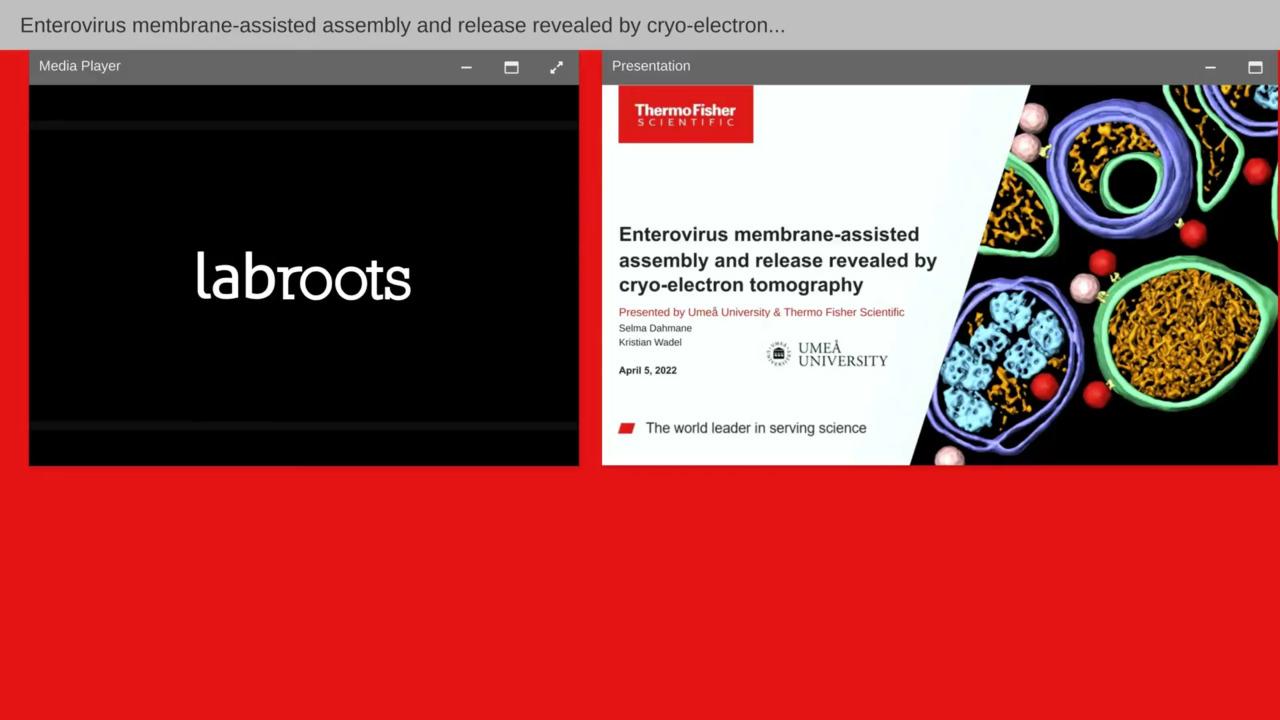
Task: Click the 'Presented by Umeå University' red text
Action: coord(761,312)
